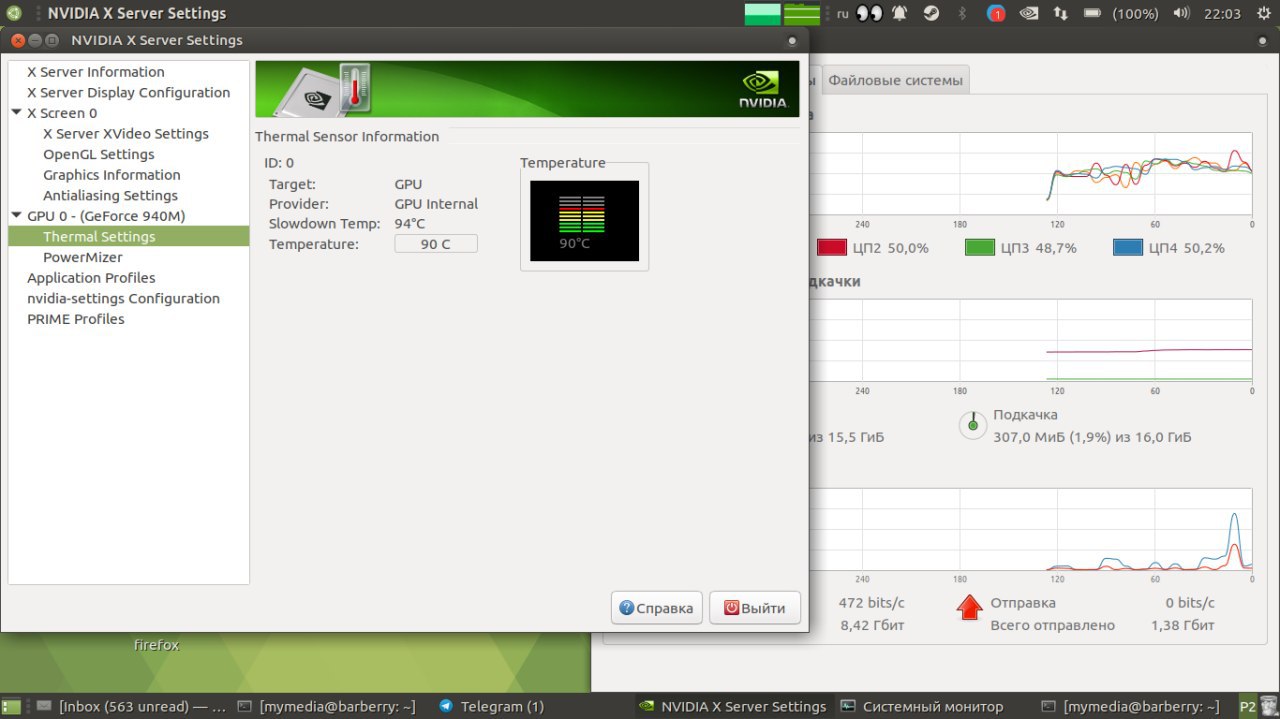Click the dark green memory graph applet
1280x719 pixels.
(802, 14)
